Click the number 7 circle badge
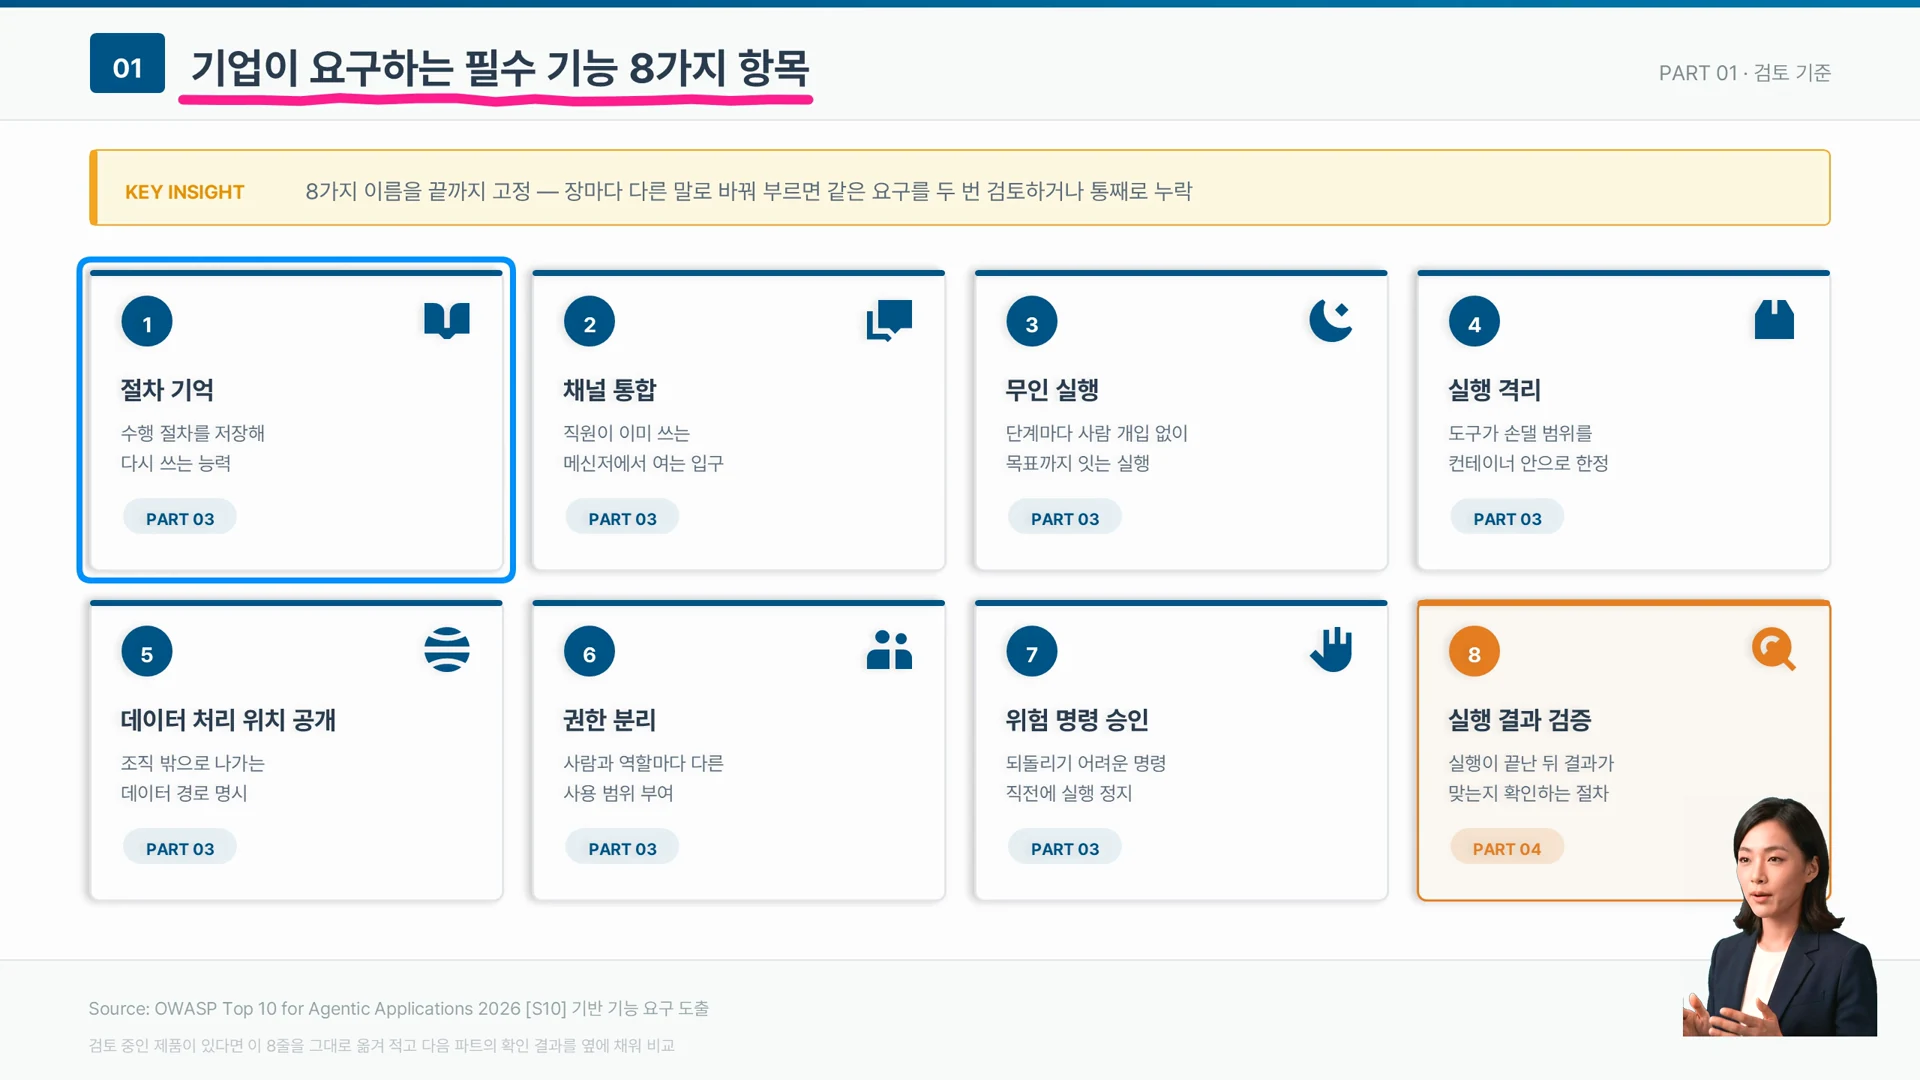This screenshot has width=1920, height=1080. [x=1032, y=652]
